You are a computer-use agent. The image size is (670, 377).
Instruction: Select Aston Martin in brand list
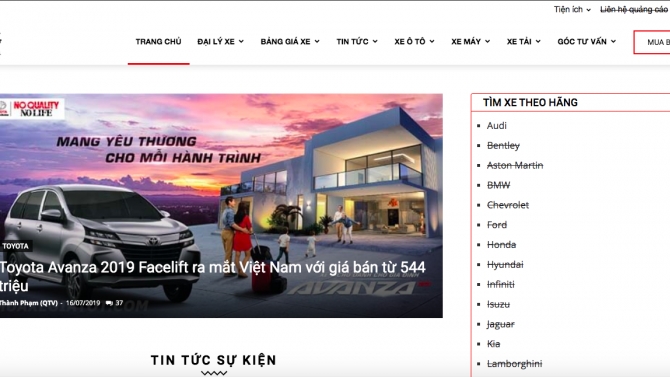[515, 165]
